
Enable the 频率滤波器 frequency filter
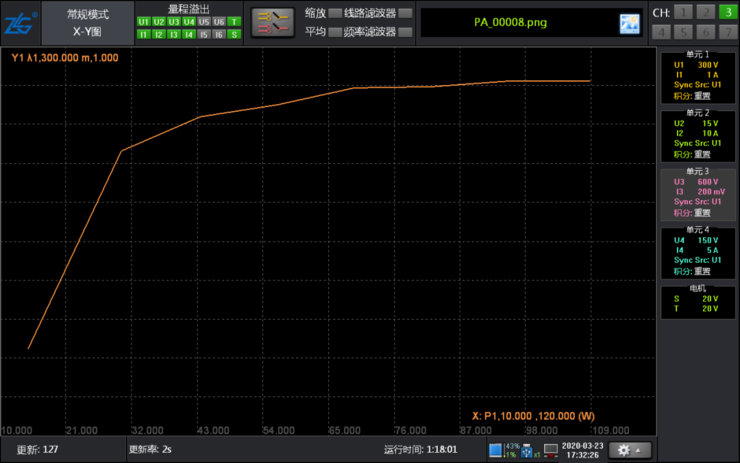coord(405,32)
